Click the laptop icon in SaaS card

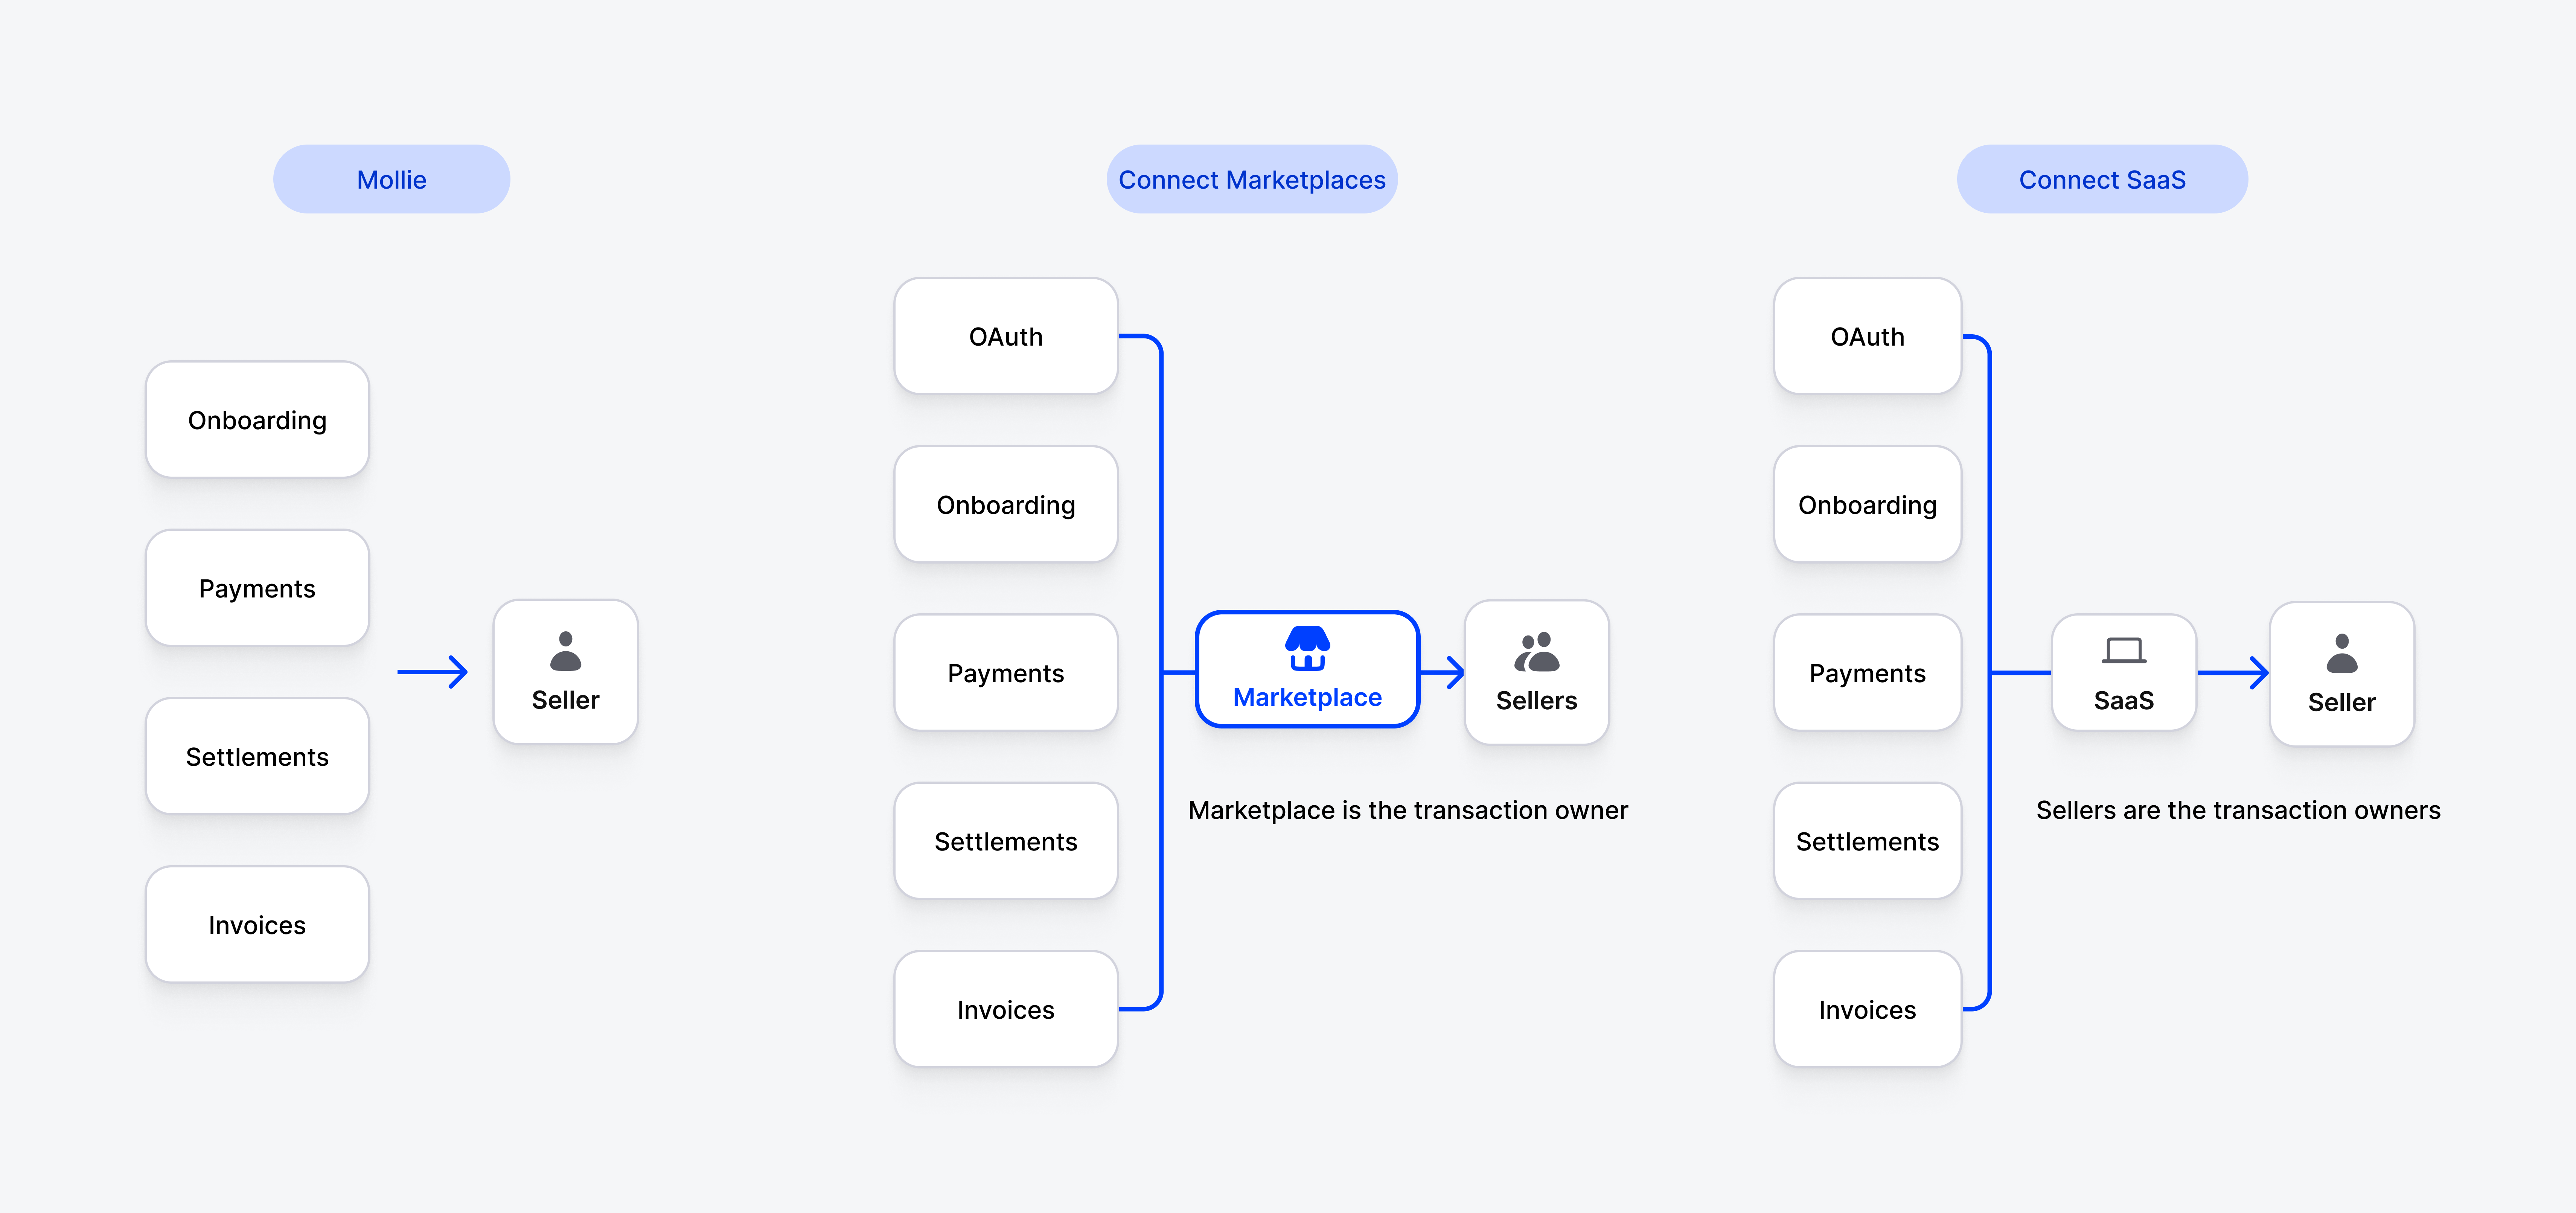click(2124, 651)
